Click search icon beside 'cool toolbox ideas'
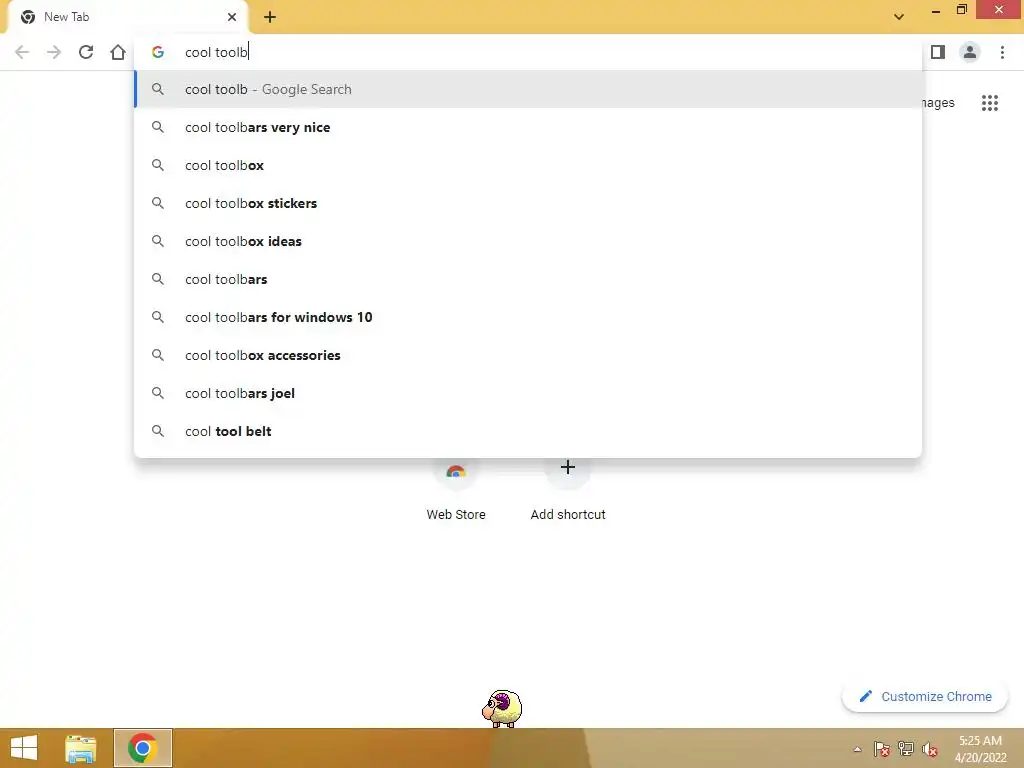1024x768 pixels. click(x=157, y=241)
